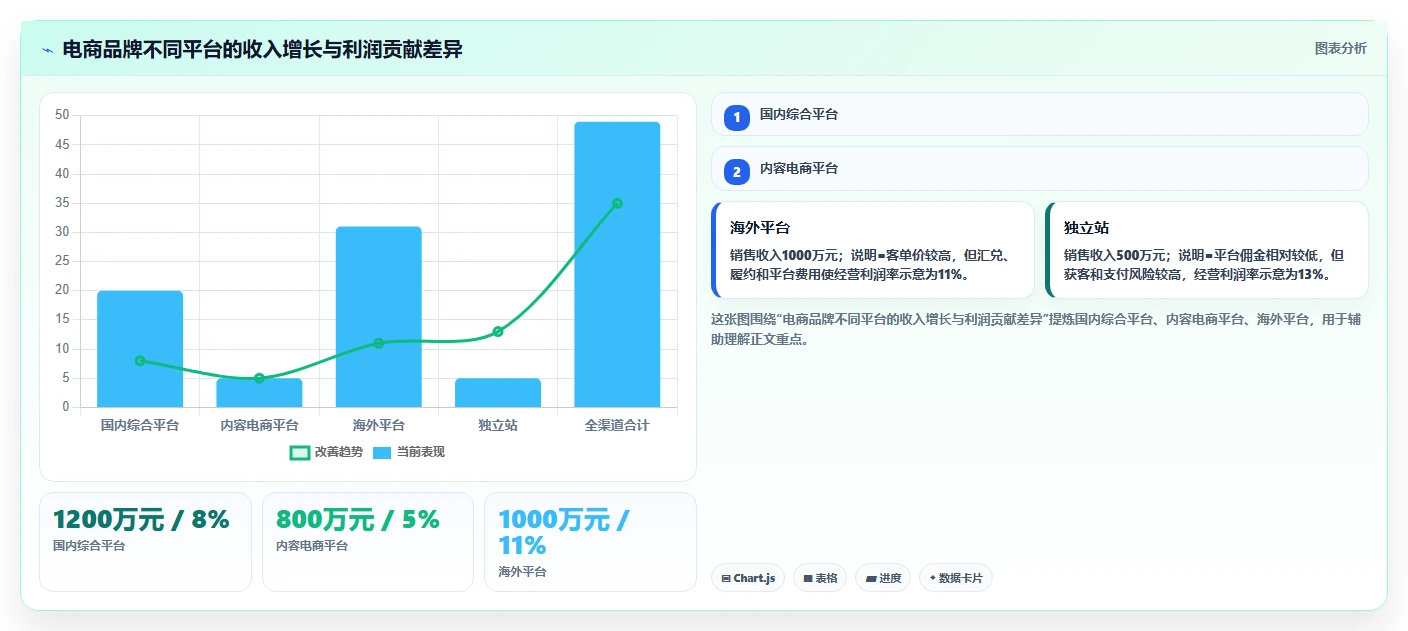Viewport: 1408px width, 631px height.
Task: Click the 国内综合平台 x-axis label
Action: point(140,425)
